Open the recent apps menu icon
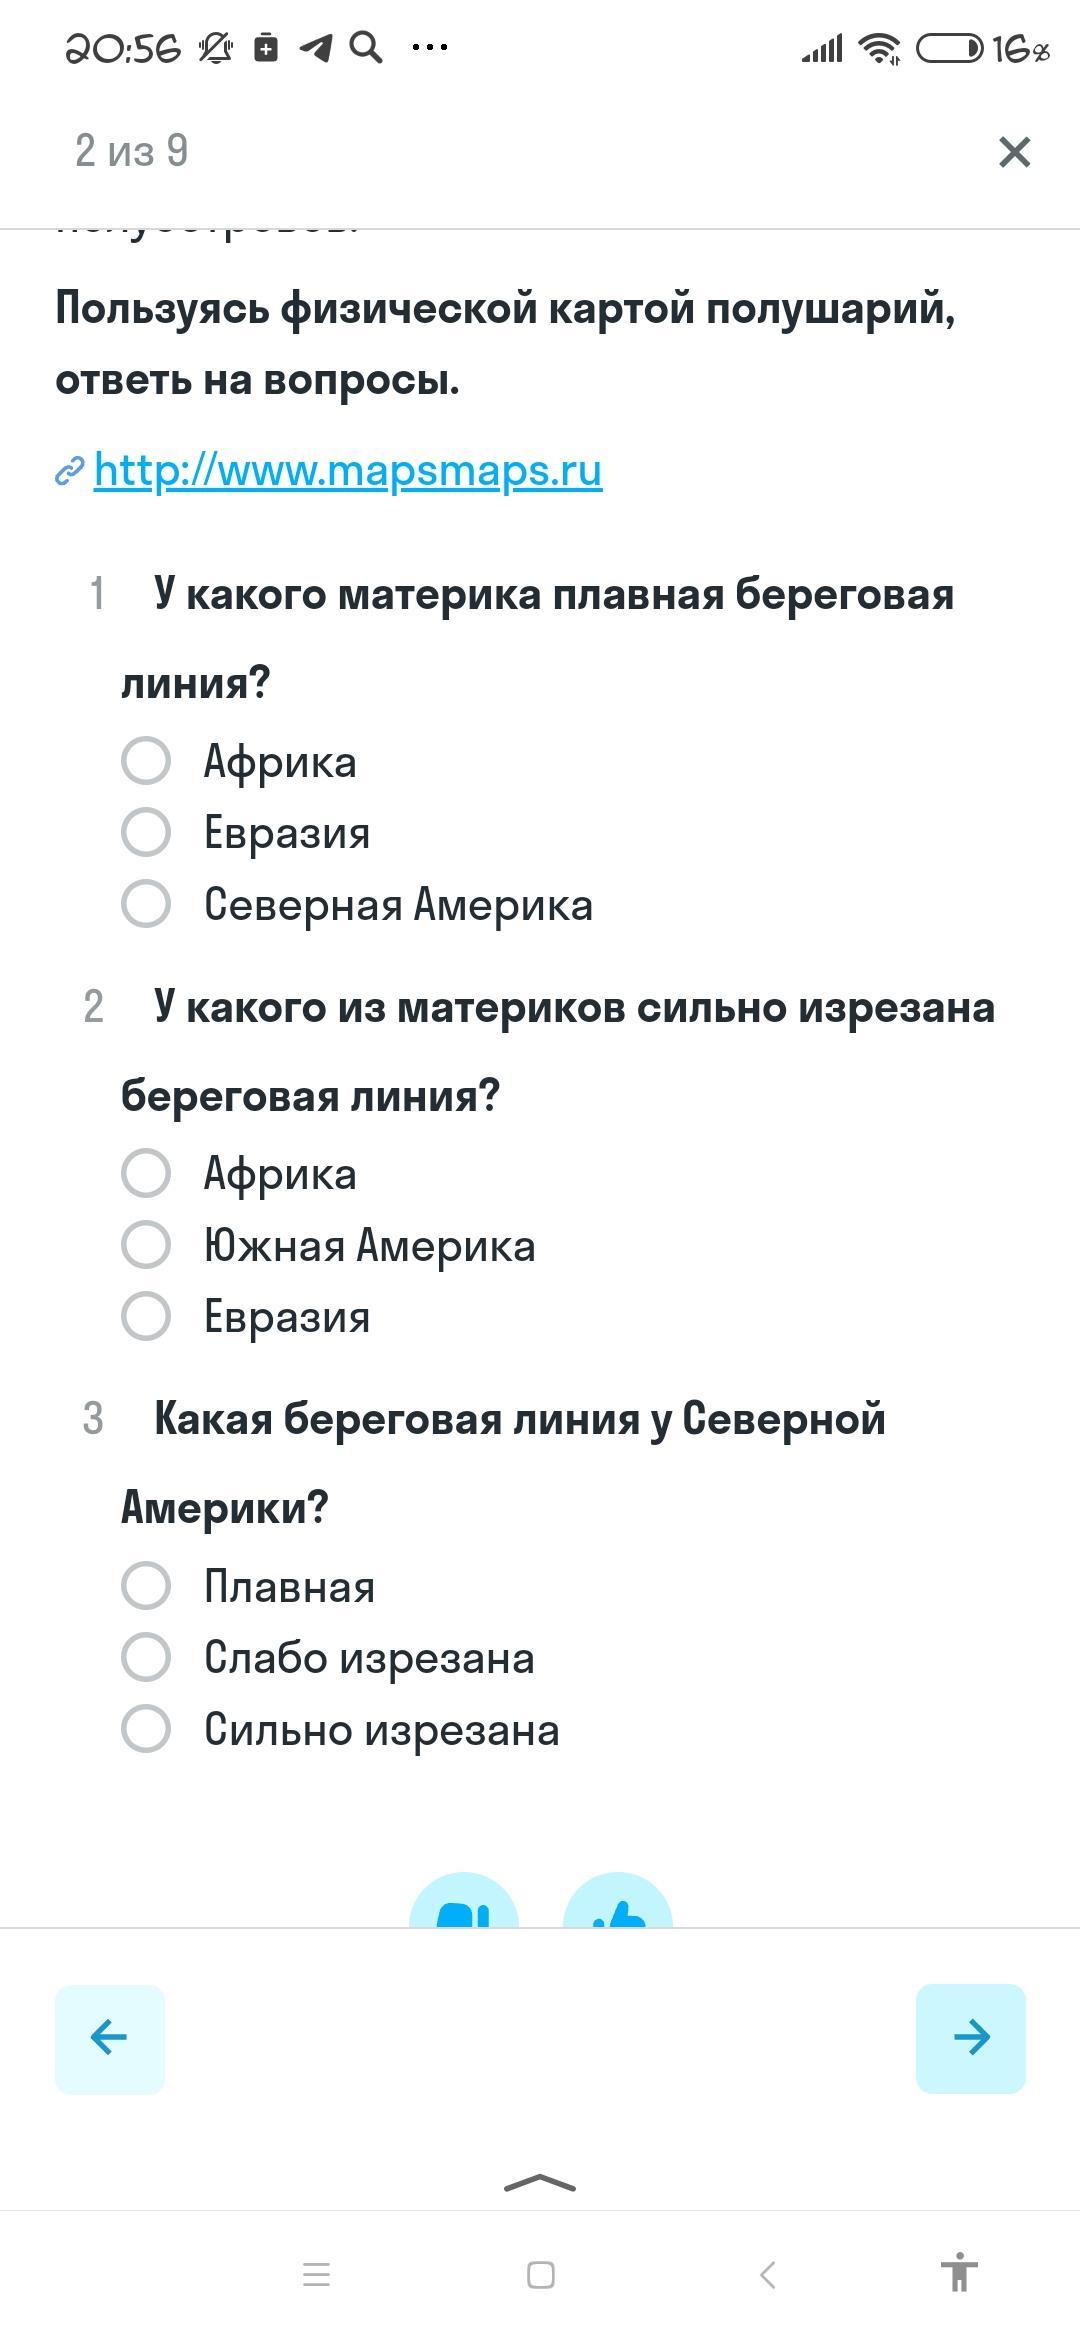 316,2275
